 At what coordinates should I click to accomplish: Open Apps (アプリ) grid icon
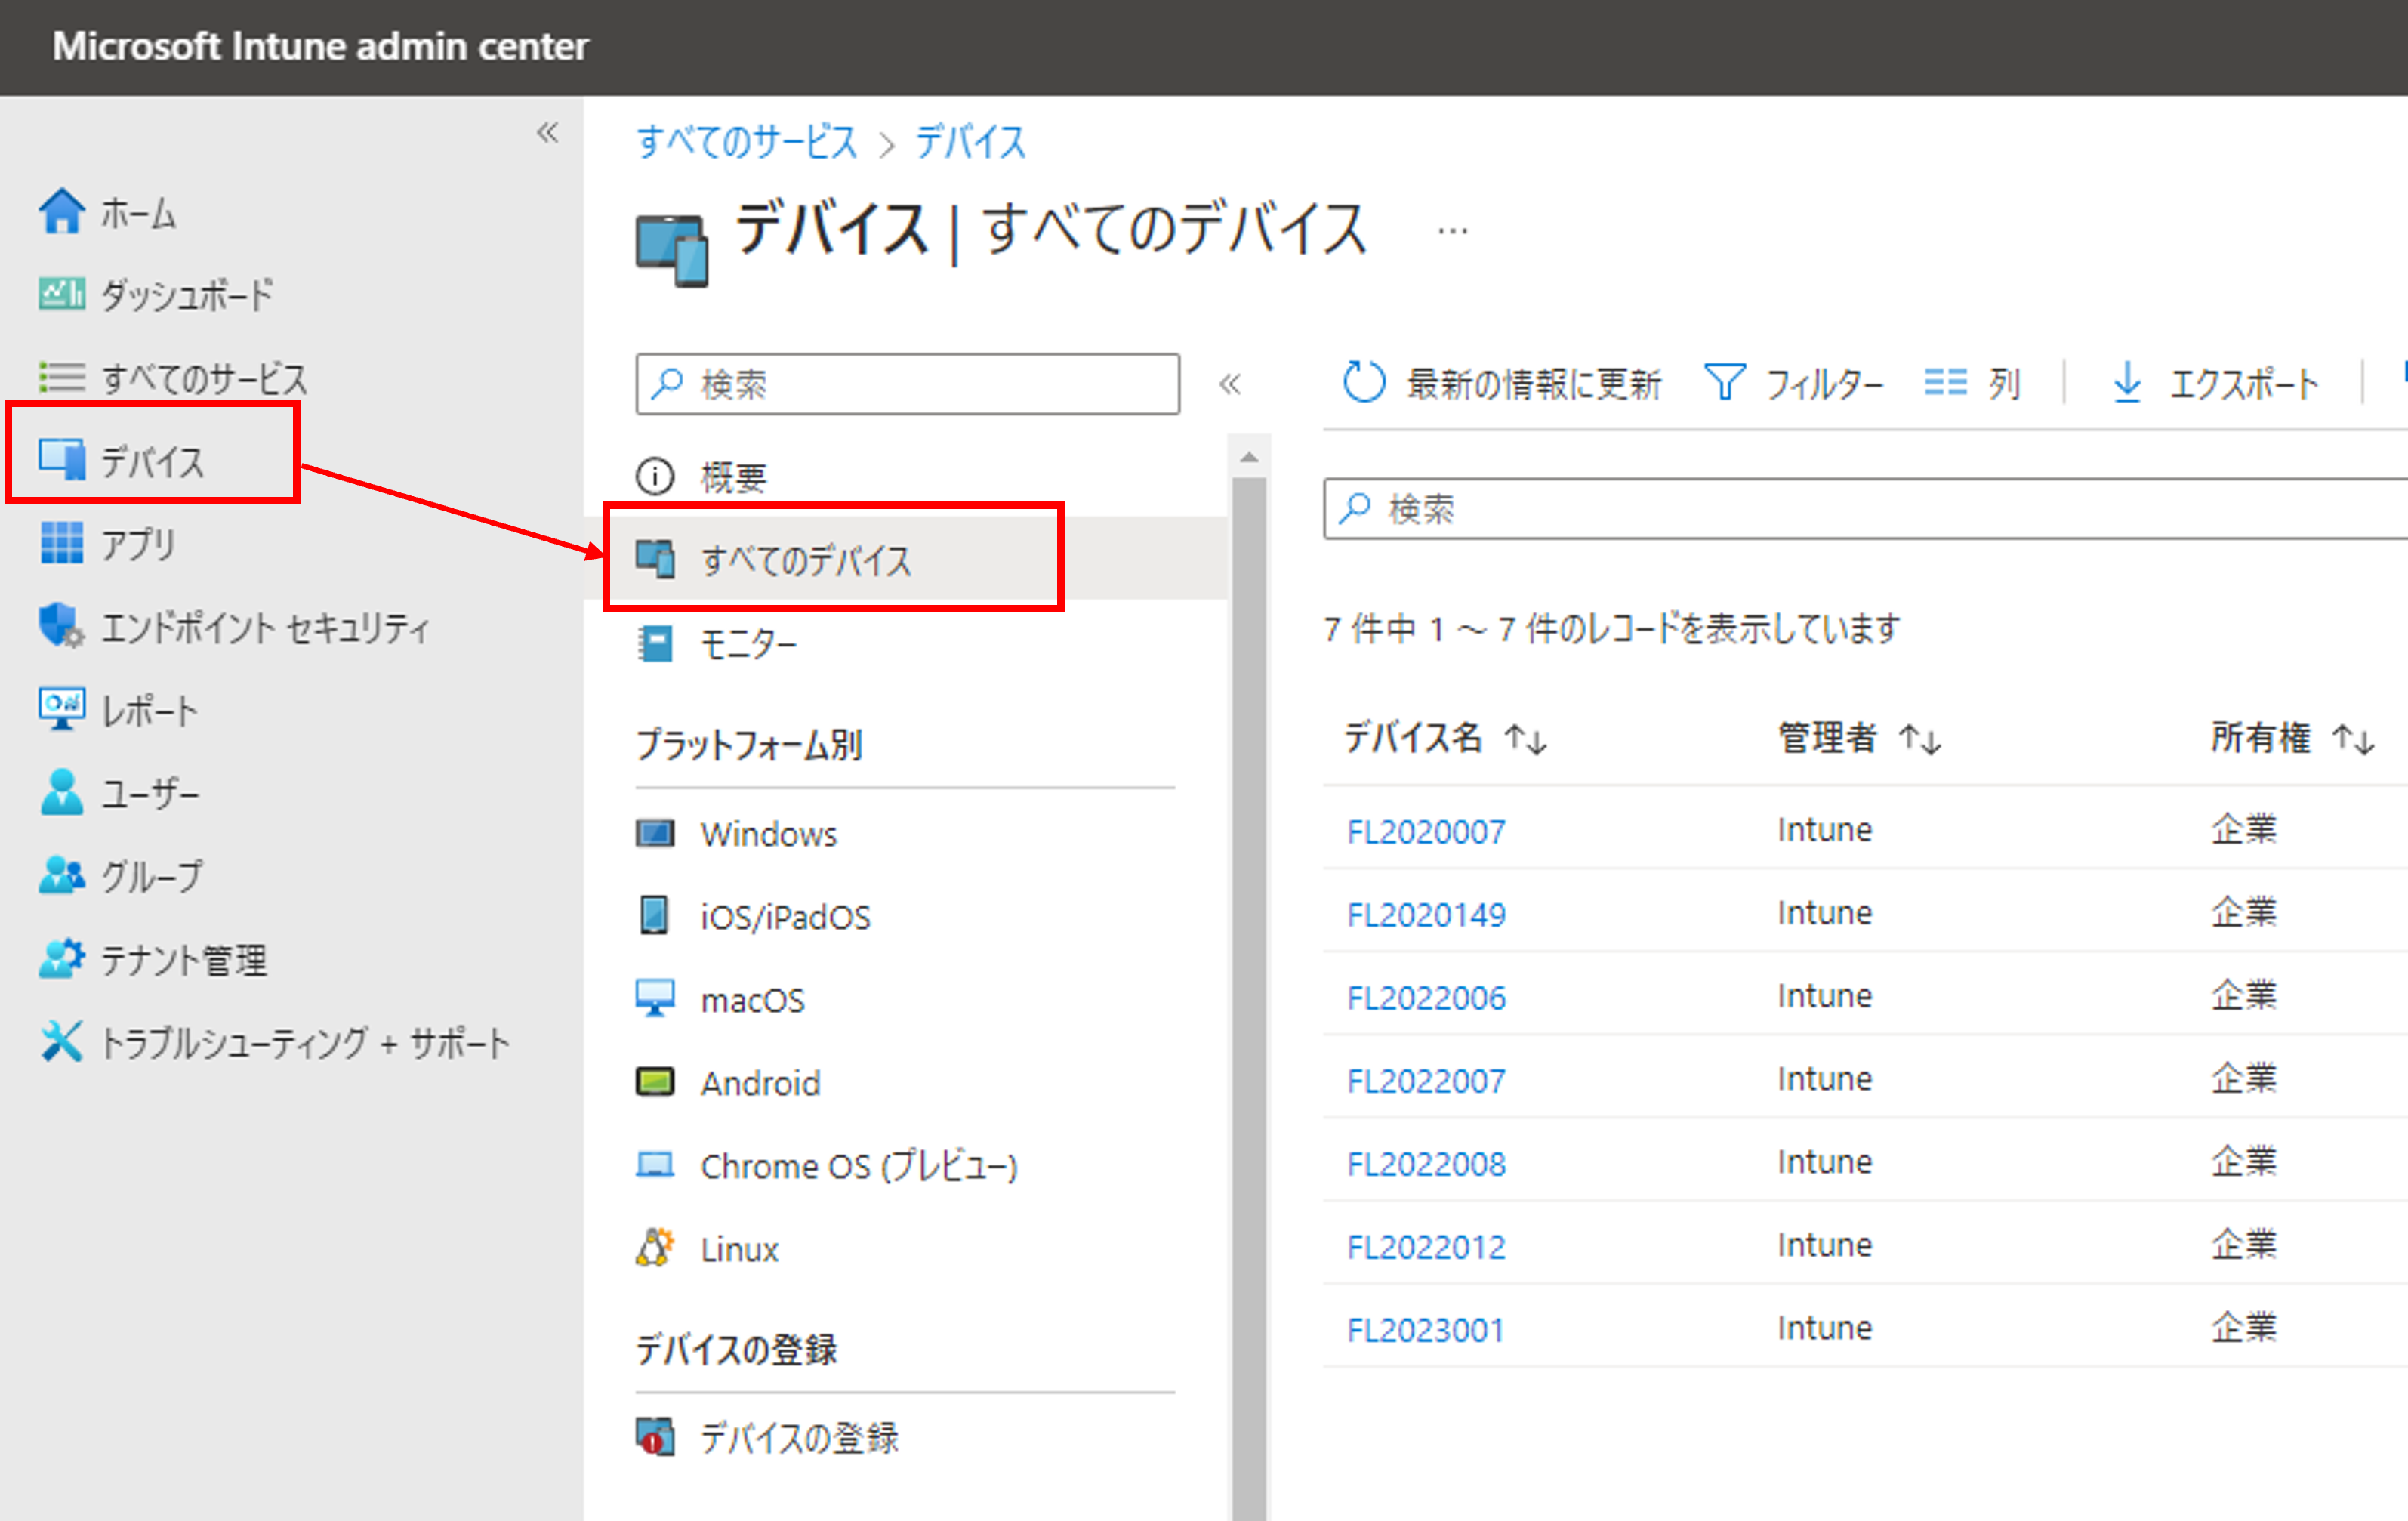pyautogui.click(x=62, y=543)
